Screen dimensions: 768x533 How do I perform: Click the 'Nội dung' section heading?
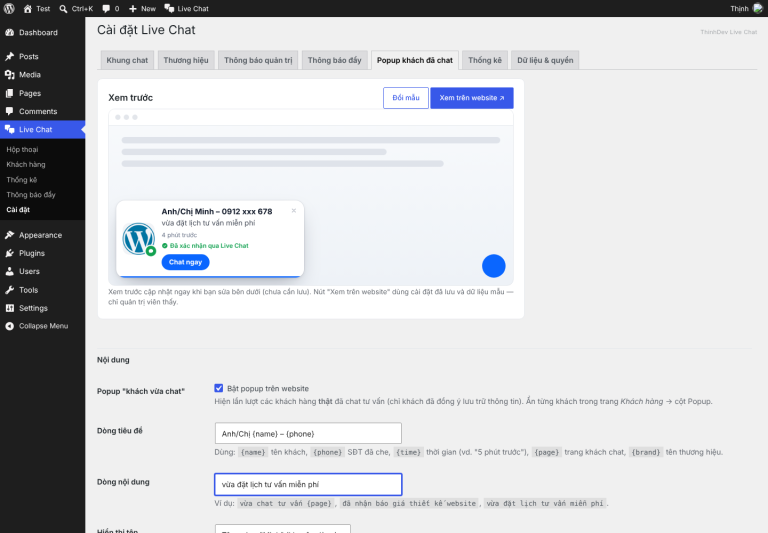[113, 360]
